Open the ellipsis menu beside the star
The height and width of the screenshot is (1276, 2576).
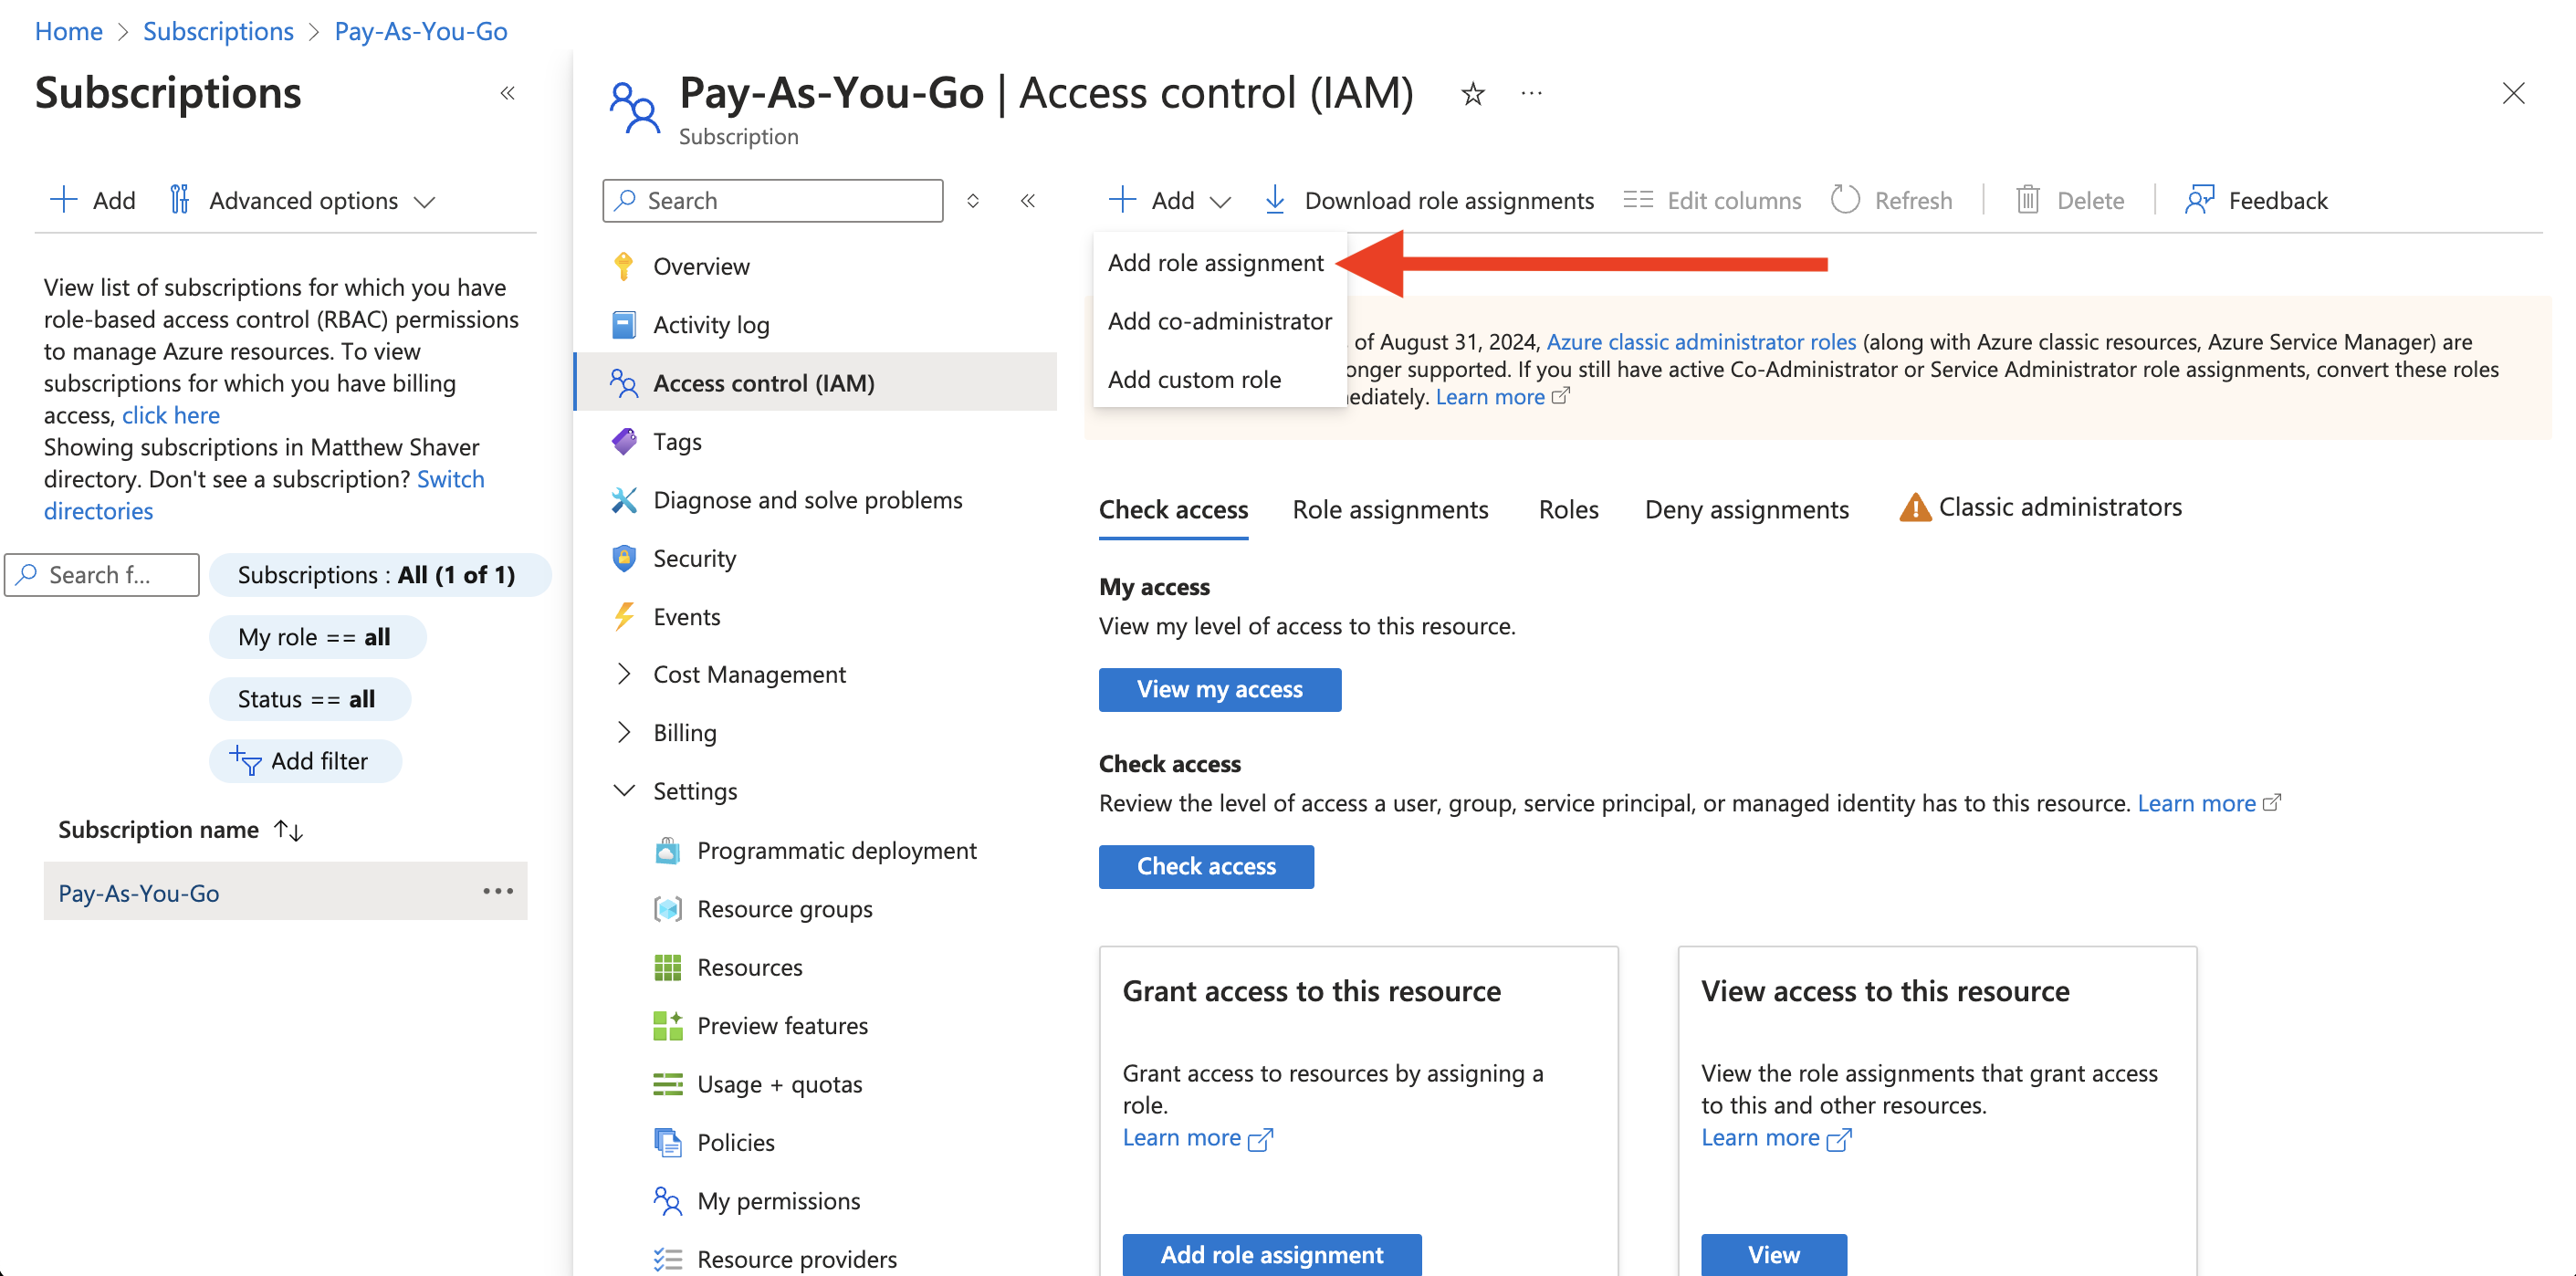tap(1531, 93)
